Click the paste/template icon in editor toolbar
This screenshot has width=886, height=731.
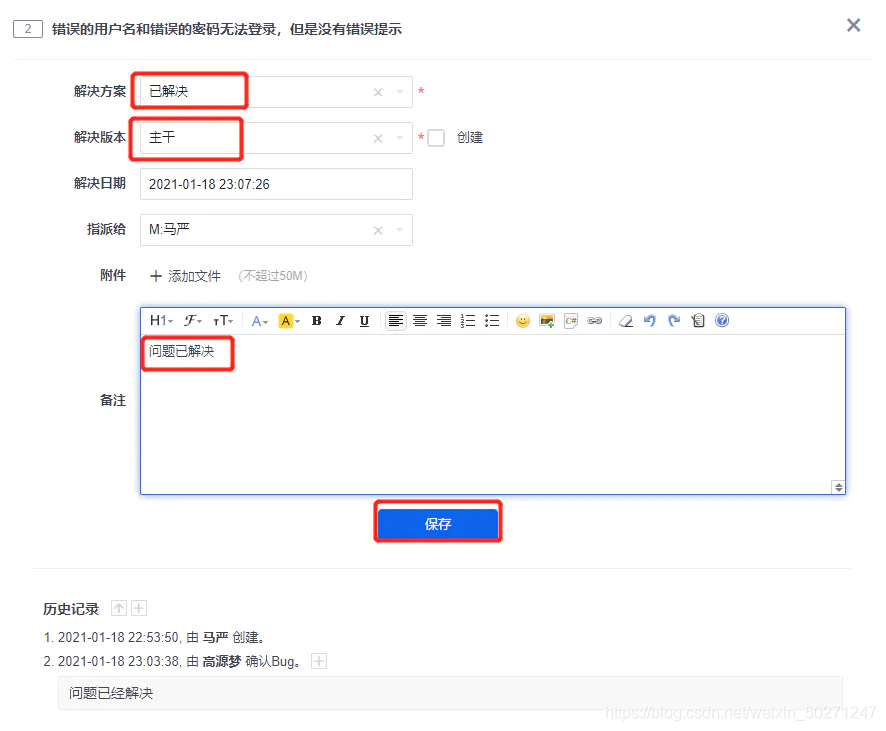[x=698, y=321]
